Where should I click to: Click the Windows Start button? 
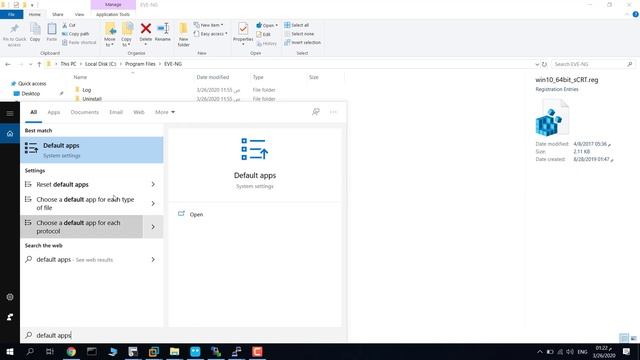pos(10,351)
